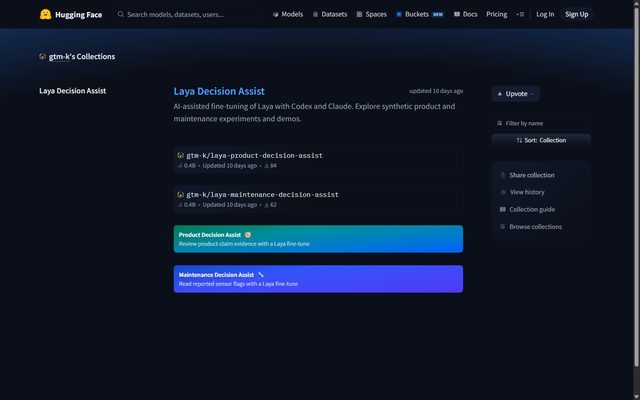
Task: Click the Sign Up button
Action: [x=576, y=14]
